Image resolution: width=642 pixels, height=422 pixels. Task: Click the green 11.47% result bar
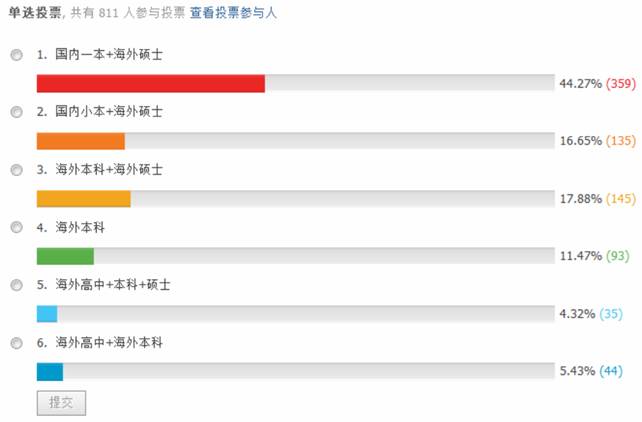(x=65, y=256)
